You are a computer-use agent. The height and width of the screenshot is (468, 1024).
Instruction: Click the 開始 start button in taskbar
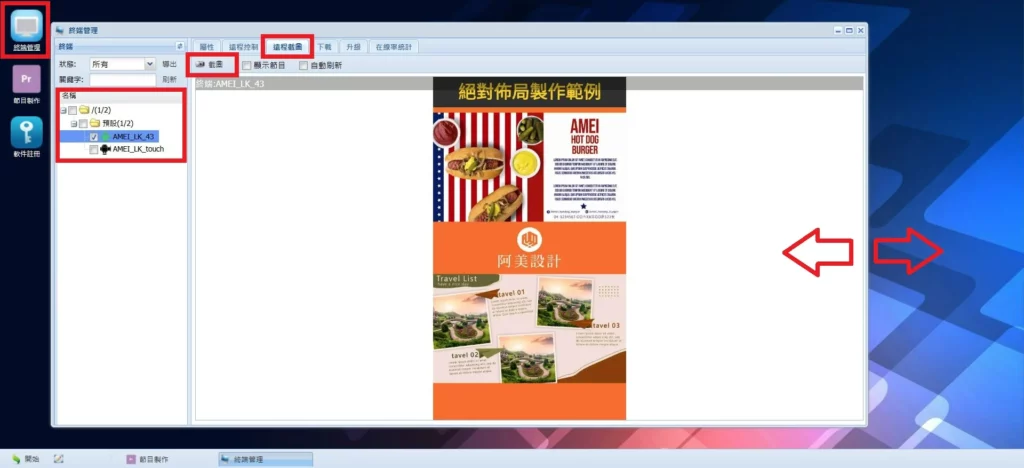(x=27, y=459)
